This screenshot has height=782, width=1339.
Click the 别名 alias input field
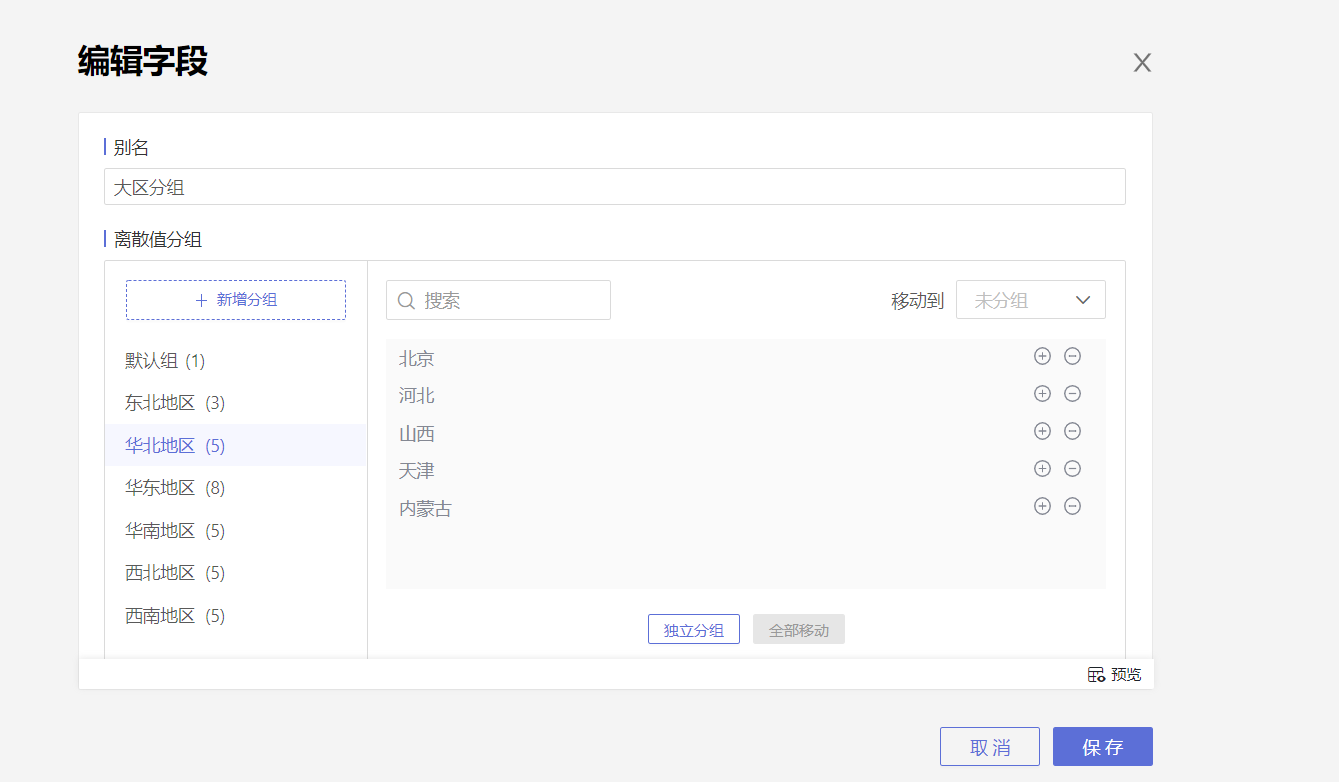coord(614,187)
